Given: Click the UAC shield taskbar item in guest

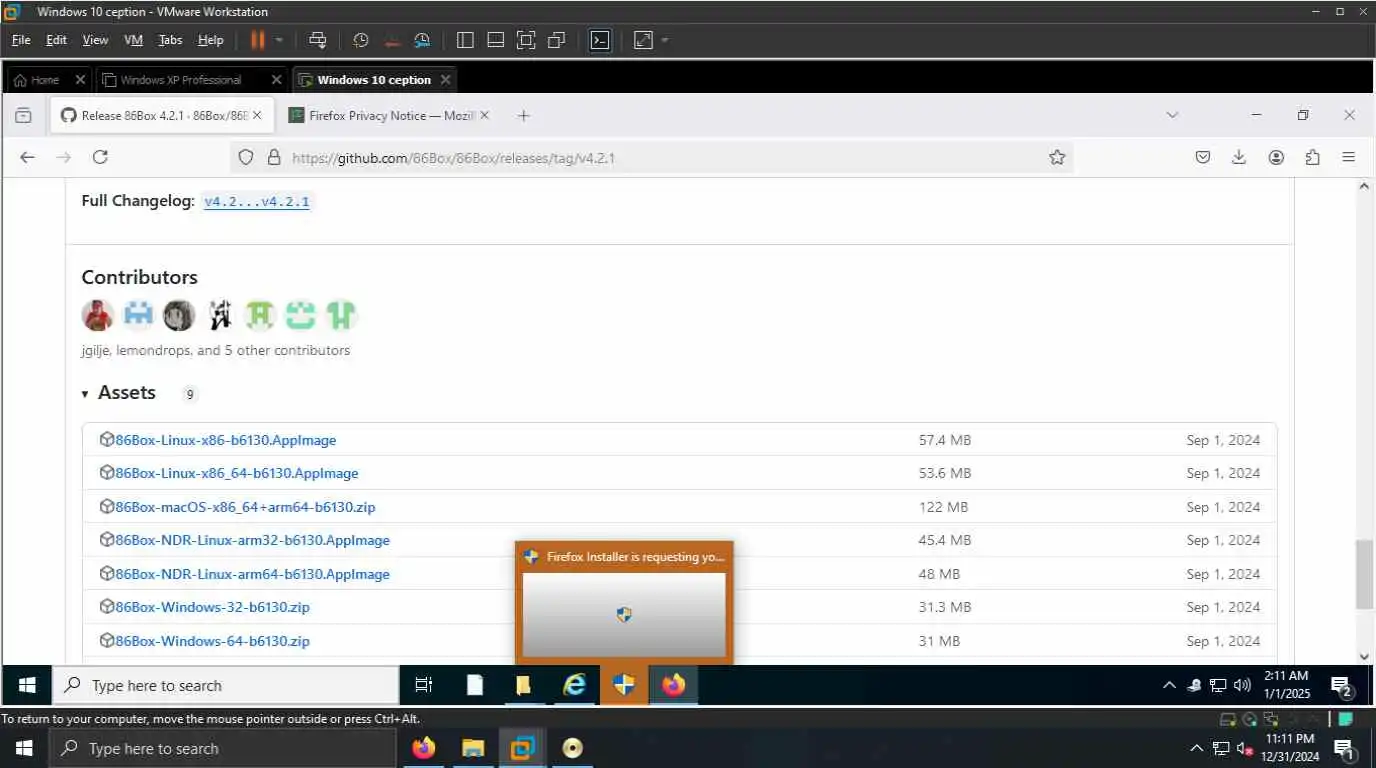Looking at the screenshot, I should 624,685.
